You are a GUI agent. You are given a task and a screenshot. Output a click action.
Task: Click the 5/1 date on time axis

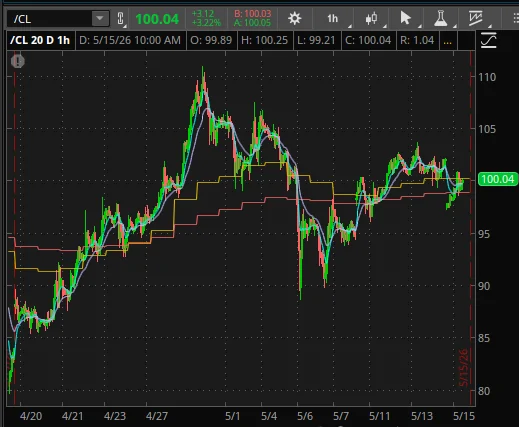233,416
